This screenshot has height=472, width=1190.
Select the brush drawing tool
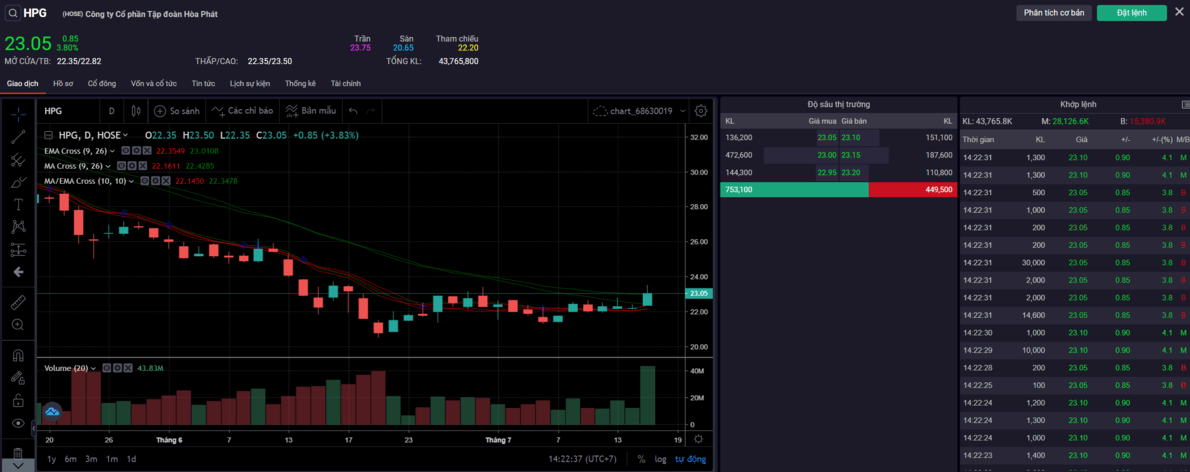click(18, 182)
